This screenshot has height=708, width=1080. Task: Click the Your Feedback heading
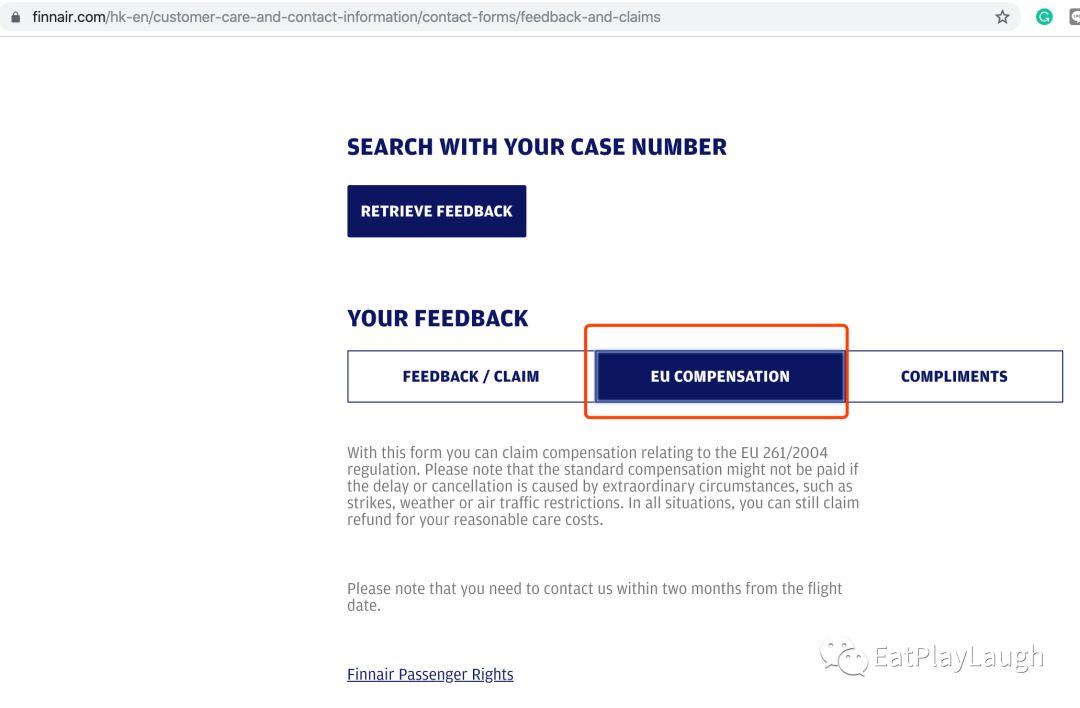[x=437, y=319]
